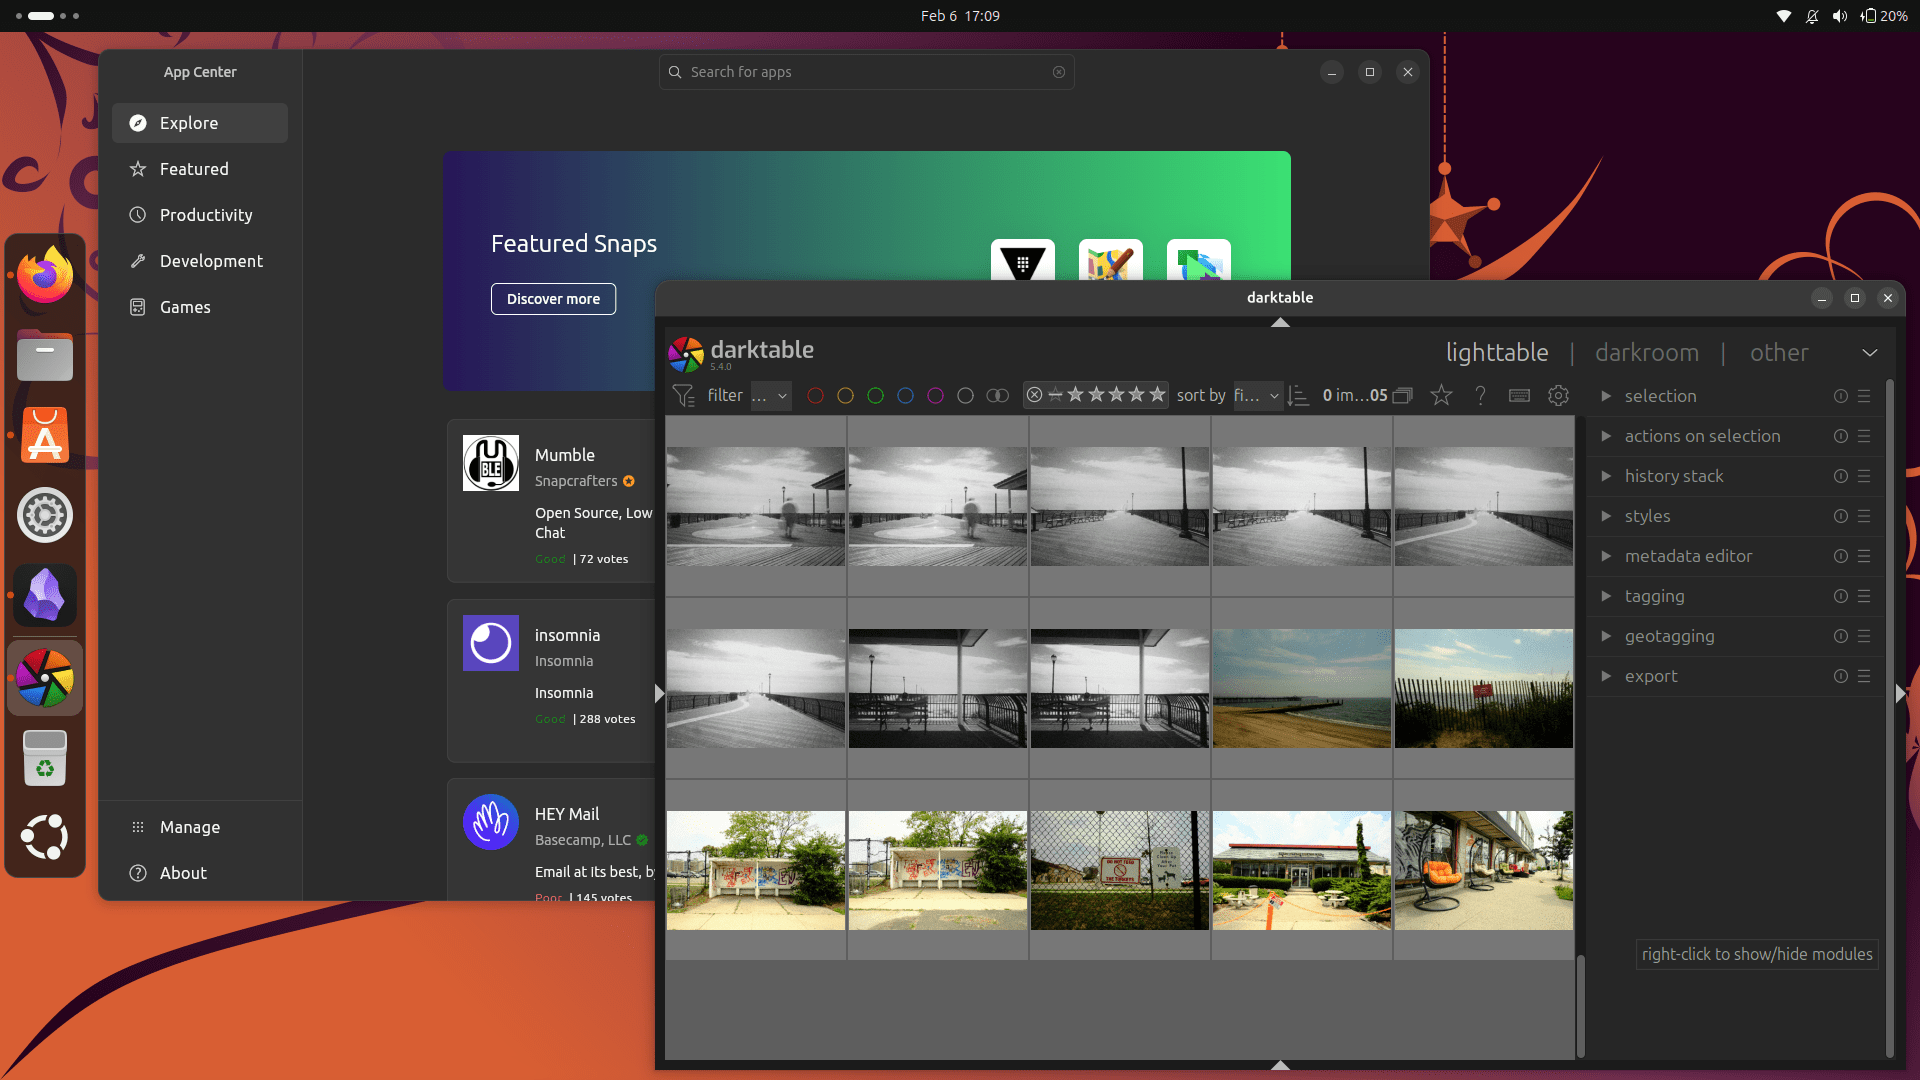Toggle the monochrome filter circle in filter bar
The height and width of the screenshot is (1080, 1920).
(997, 396)
